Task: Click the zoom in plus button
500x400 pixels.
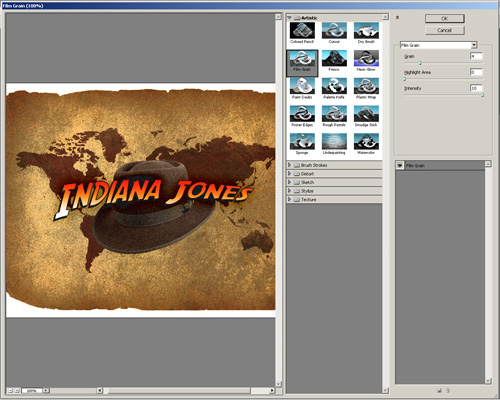Action: pos(17,390)
